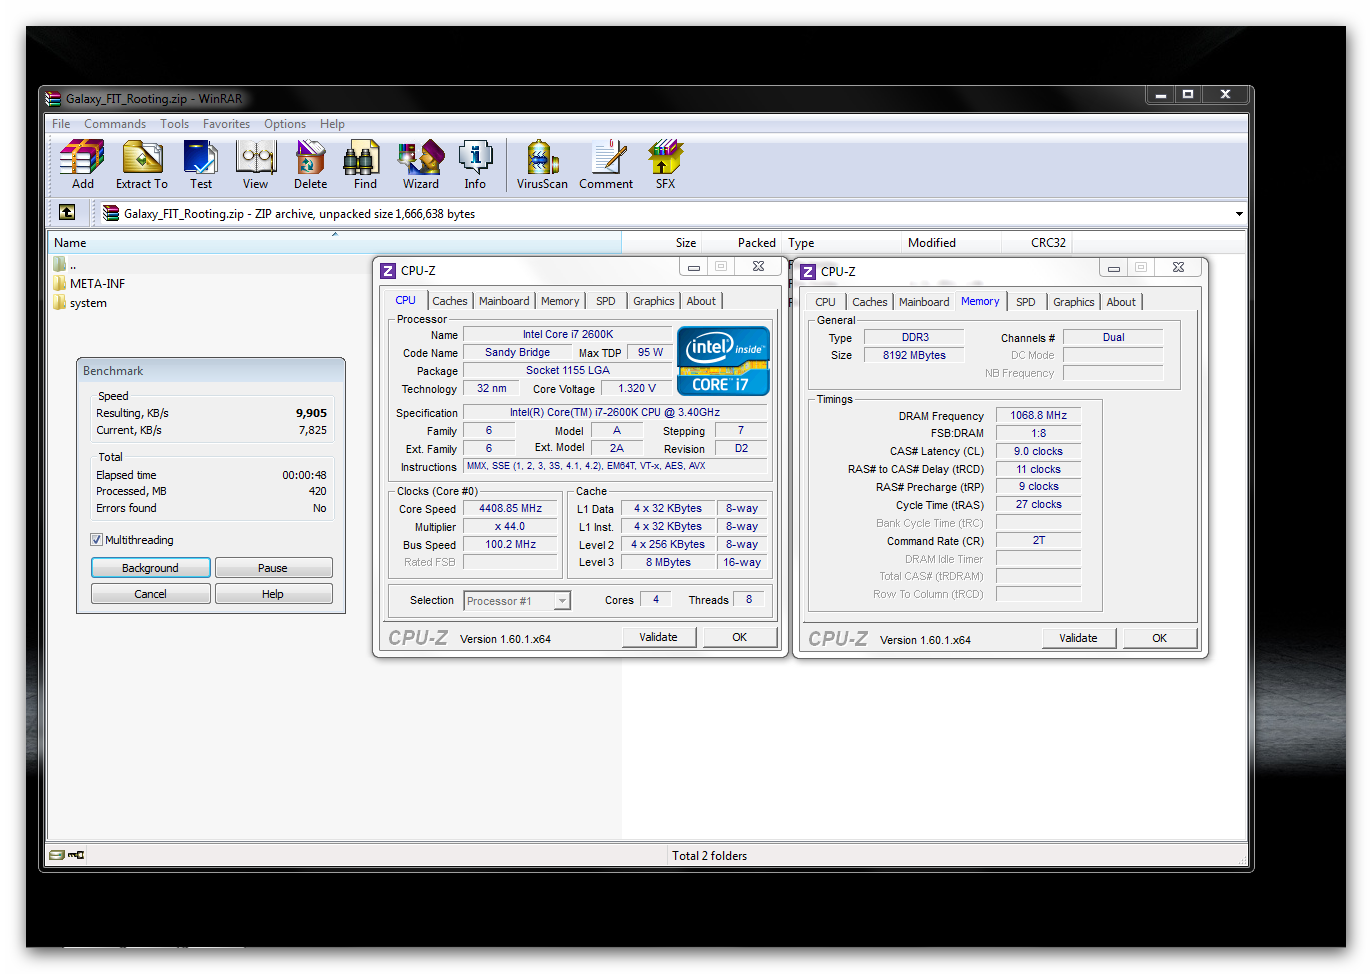The height and width of the screenshot is (974, 1372).
Task: Sort file list by Packed column
Action: click(742, 243)
